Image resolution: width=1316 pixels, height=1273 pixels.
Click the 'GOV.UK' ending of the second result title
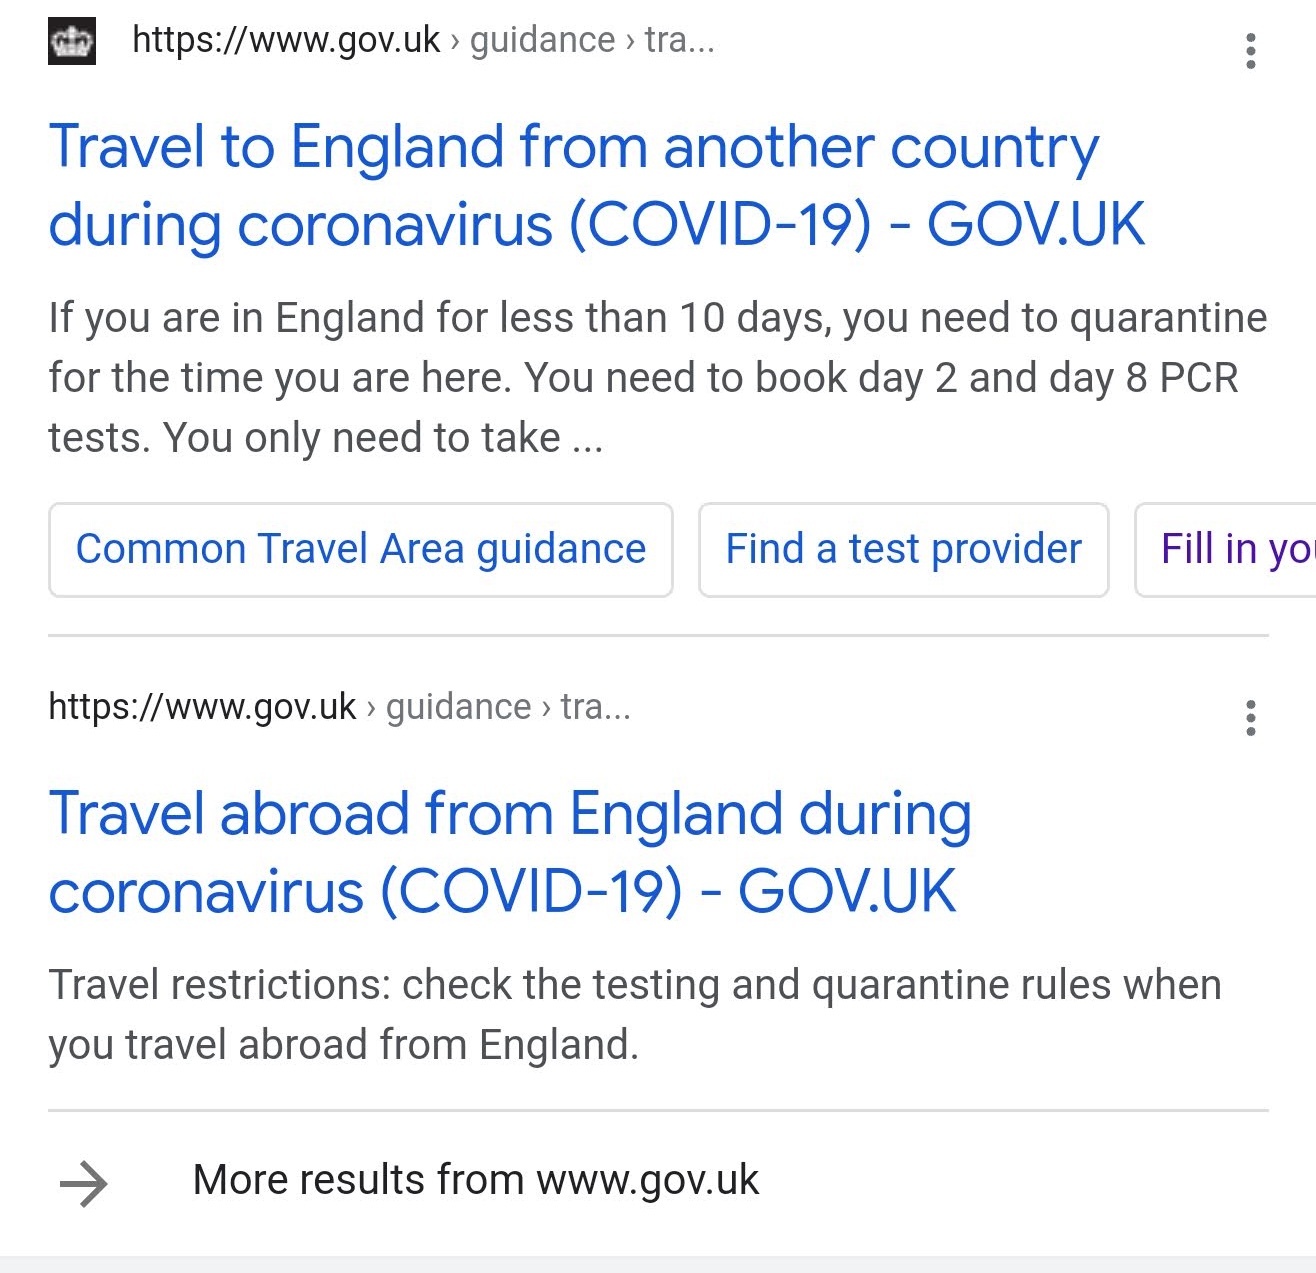tap(847, 891)
